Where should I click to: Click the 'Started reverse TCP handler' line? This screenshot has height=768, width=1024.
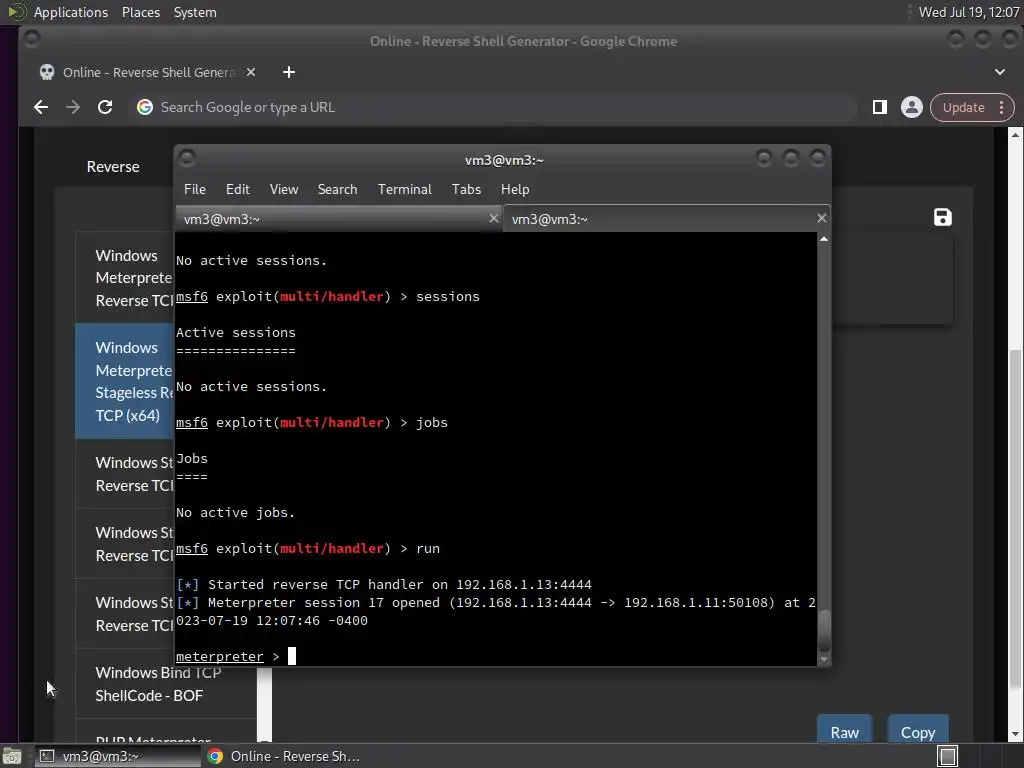pos(384,584)
